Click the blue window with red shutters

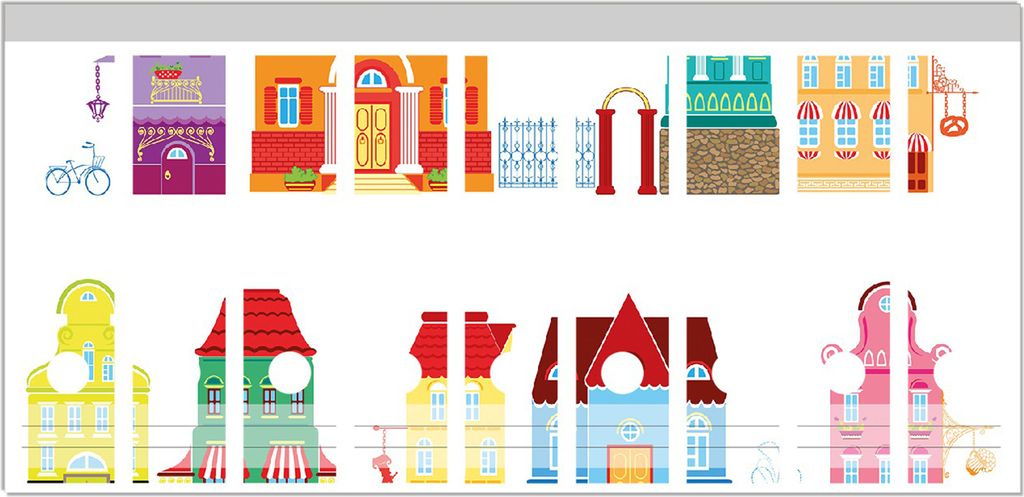[x=288, y=104]
